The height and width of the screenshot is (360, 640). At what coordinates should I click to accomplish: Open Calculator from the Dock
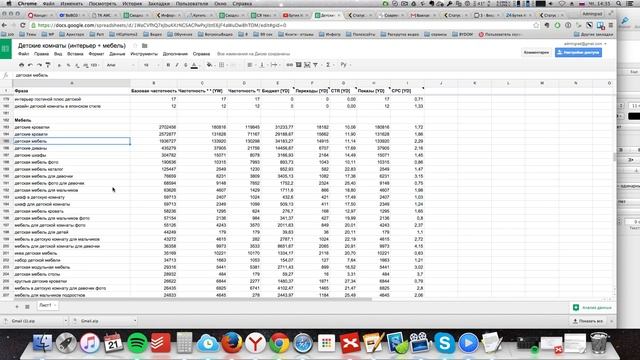[x=184, y=343]
